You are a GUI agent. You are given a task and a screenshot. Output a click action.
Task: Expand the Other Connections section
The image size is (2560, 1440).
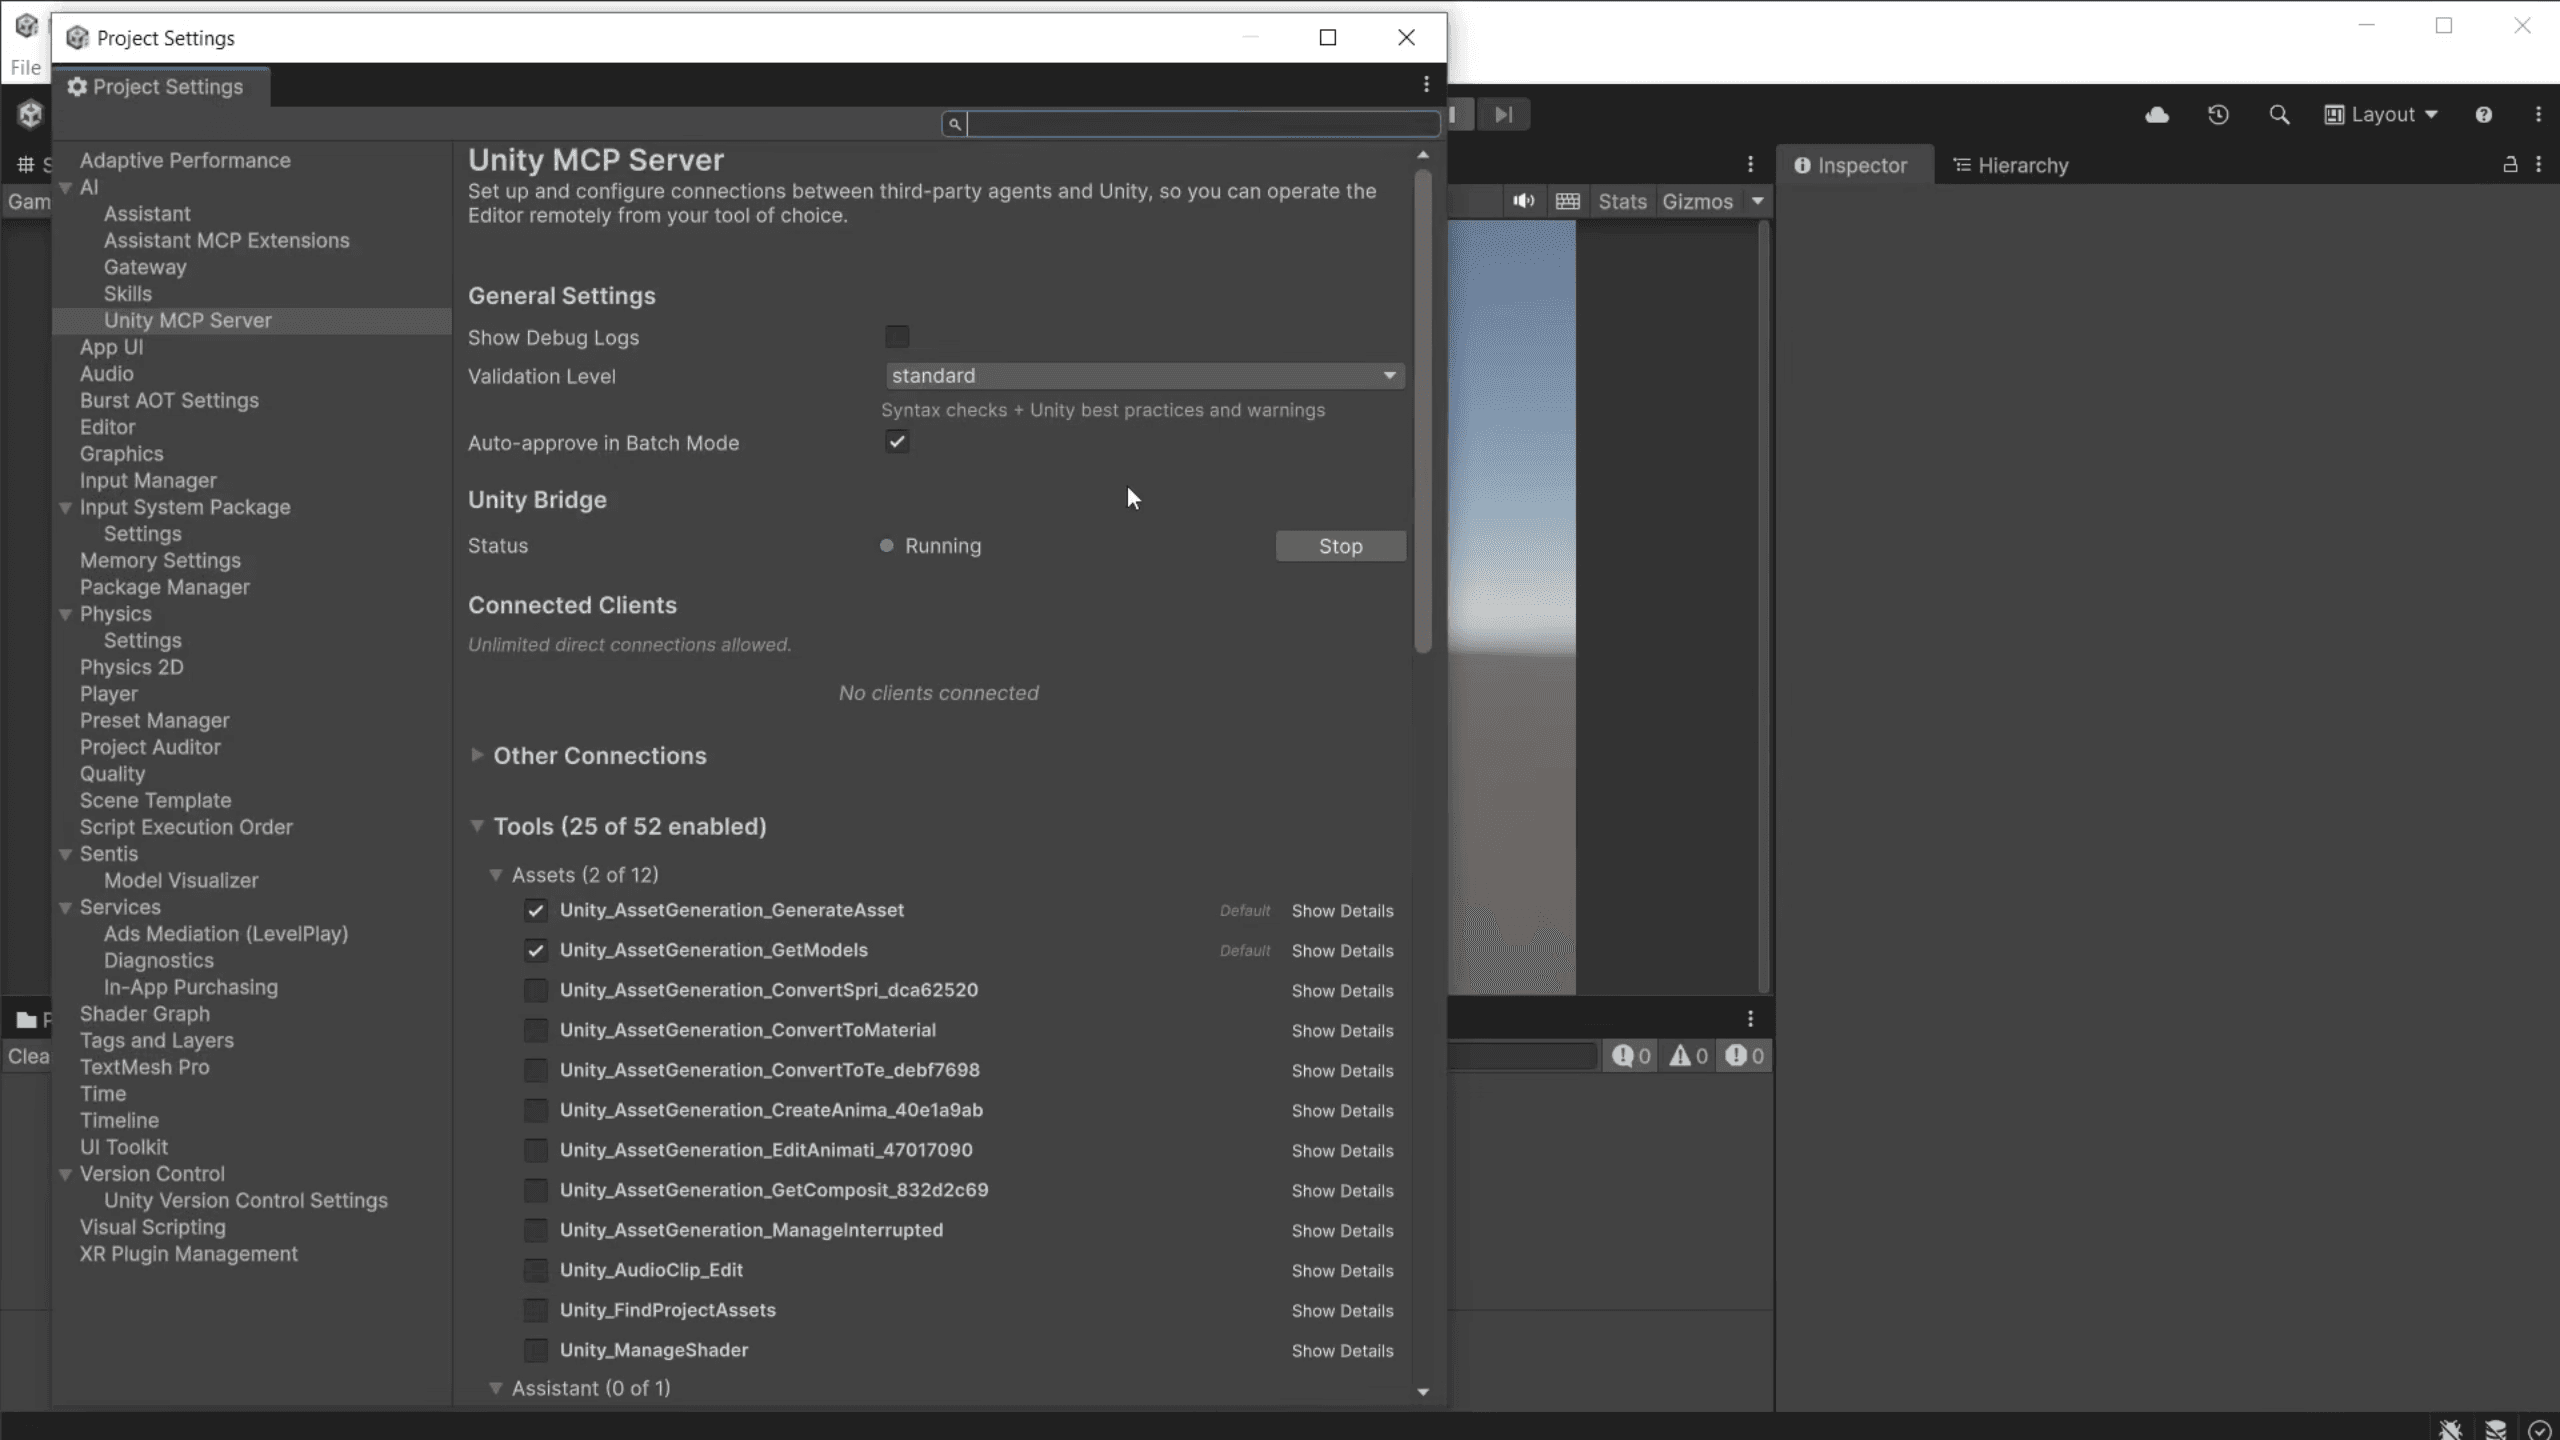pyautogui.click(x=477, y=755)
